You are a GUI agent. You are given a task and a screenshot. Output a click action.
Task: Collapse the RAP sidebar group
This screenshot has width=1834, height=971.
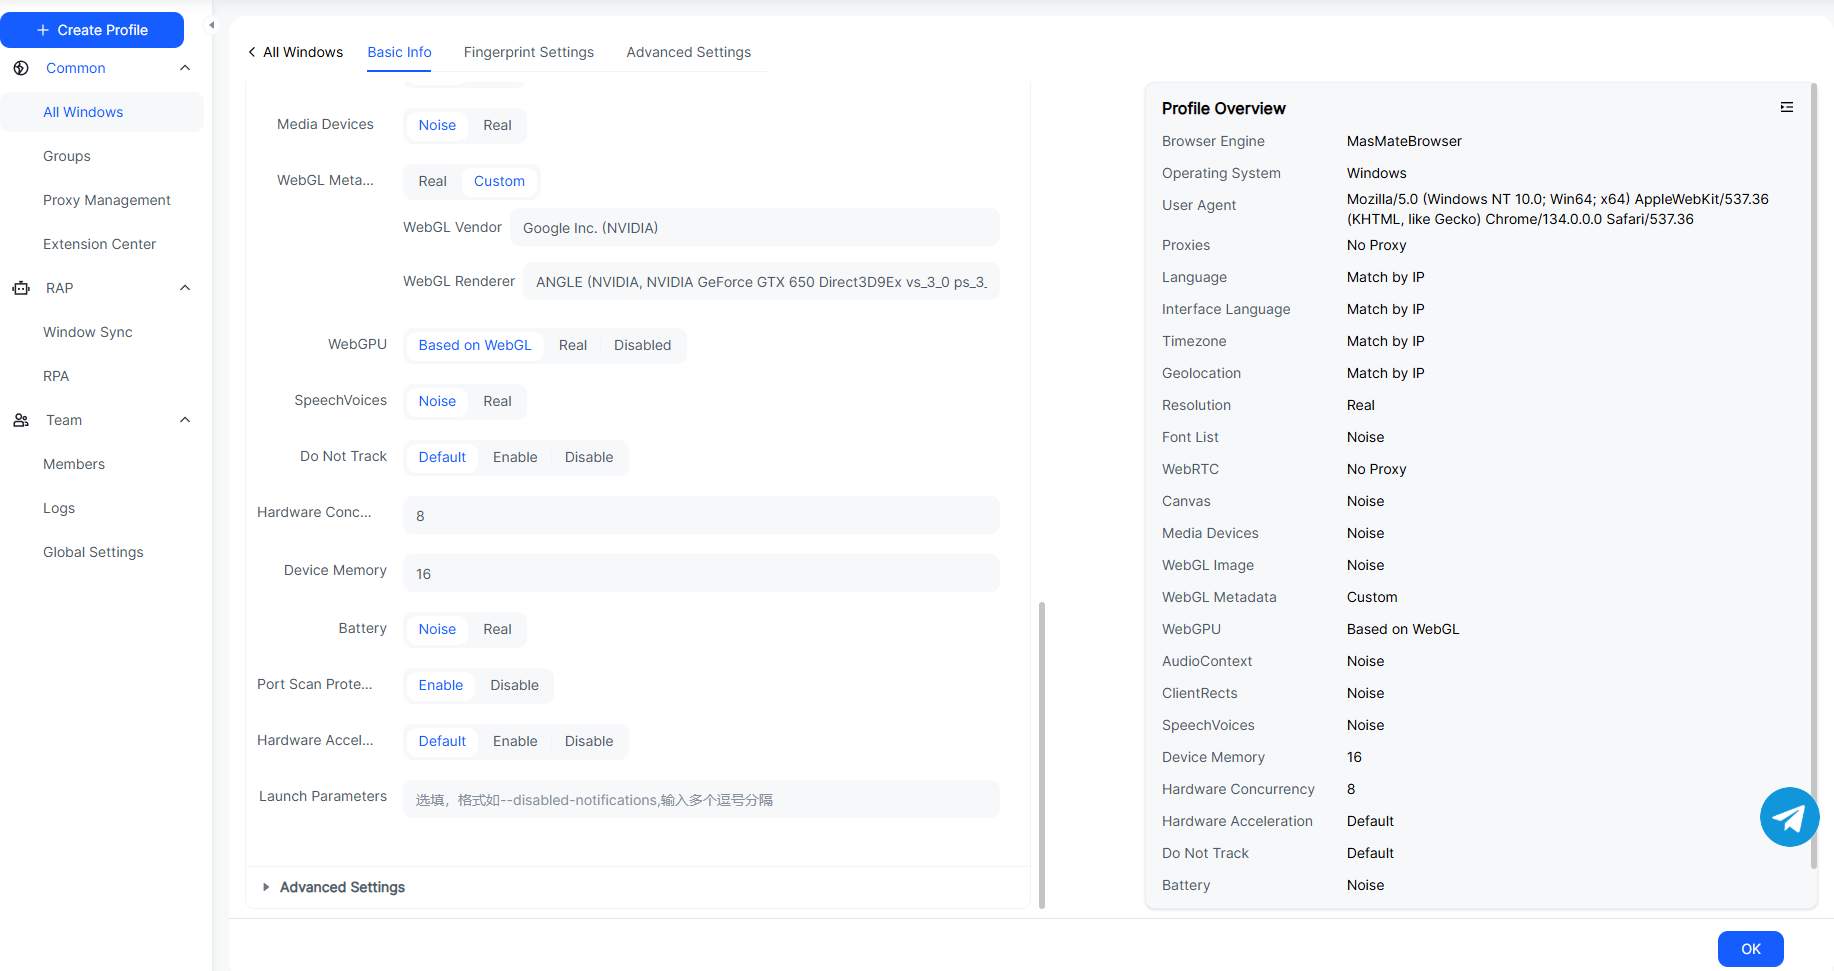pos(185,288)
